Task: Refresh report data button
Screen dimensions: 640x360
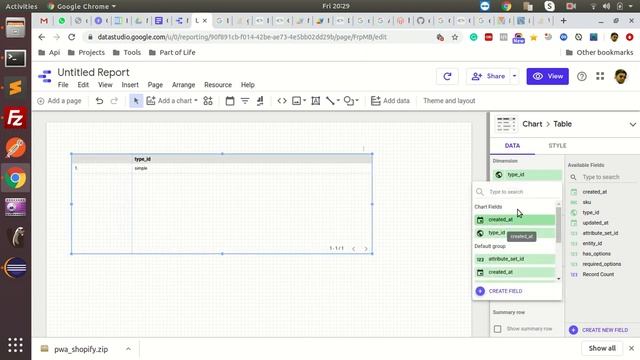Action: click(x=447, y=76)
